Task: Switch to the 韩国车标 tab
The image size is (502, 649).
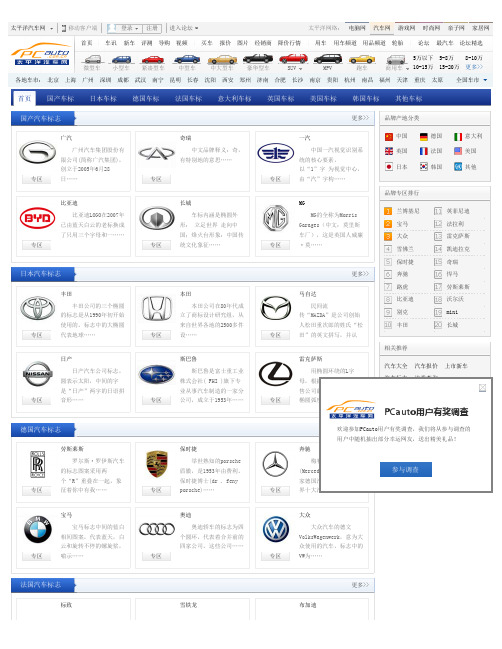Action: tap(366, 99)
